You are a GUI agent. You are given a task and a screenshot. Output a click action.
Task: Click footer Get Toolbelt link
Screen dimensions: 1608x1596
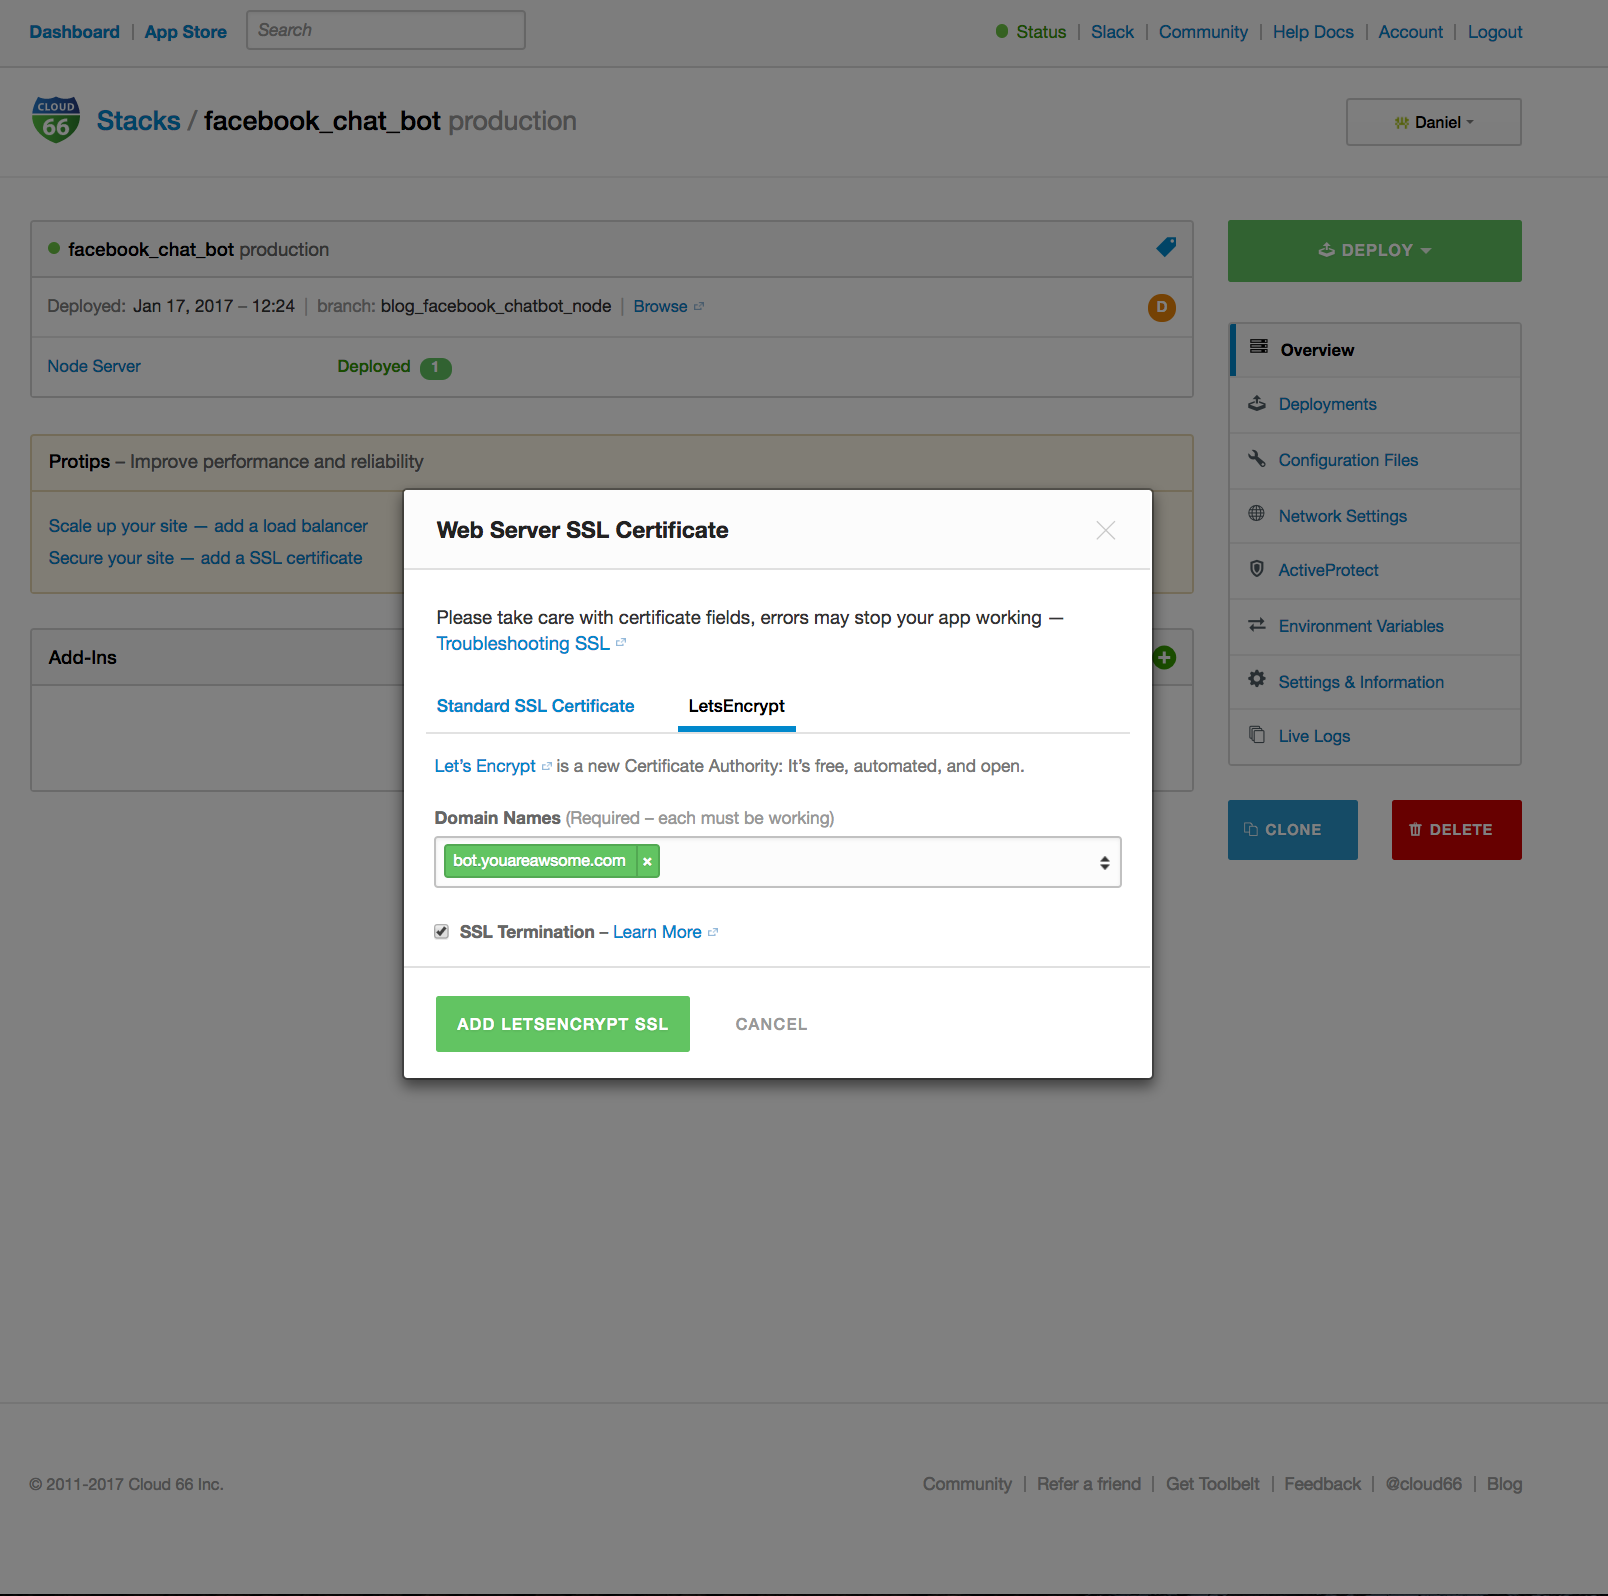1212,1484
